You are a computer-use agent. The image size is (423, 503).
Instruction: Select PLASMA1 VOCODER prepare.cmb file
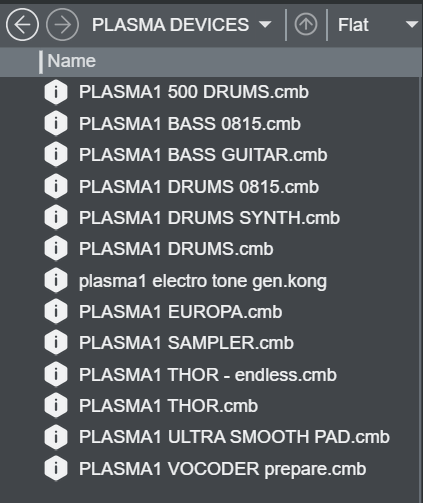tap(222, 469)
